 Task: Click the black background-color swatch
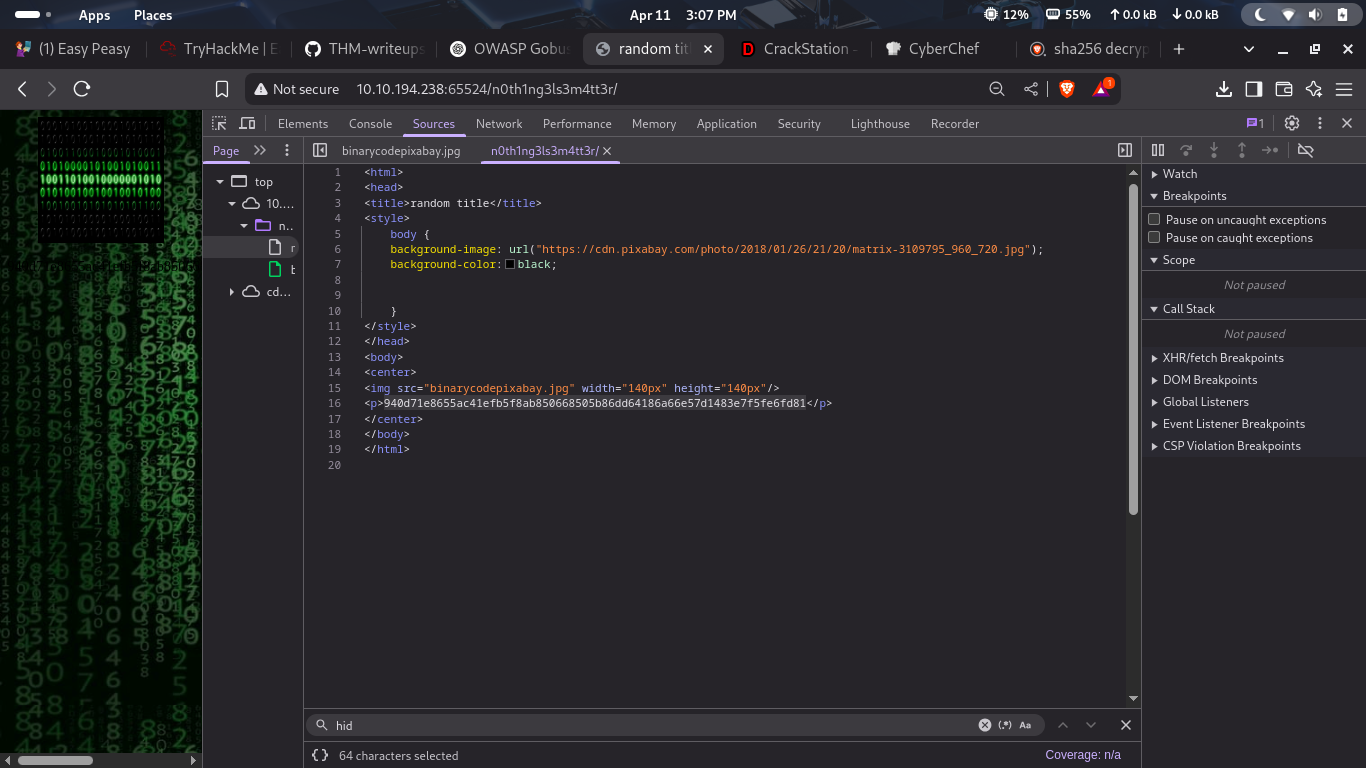coord(510,265)
